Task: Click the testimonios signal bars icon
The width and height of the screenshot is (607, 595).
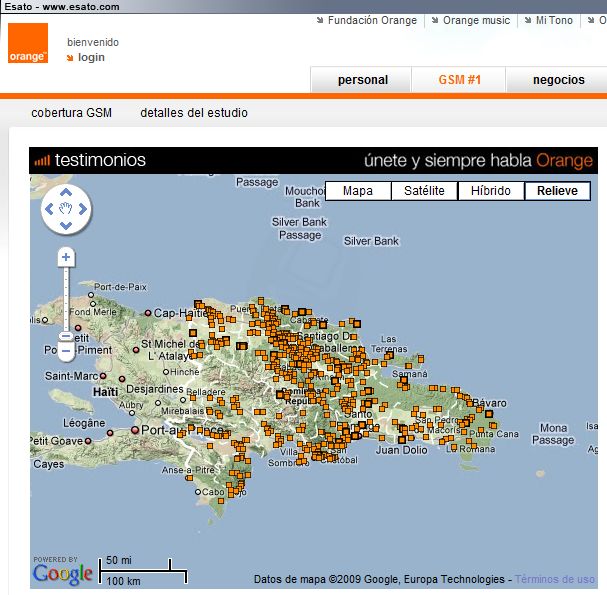Action: pos(42,160)
